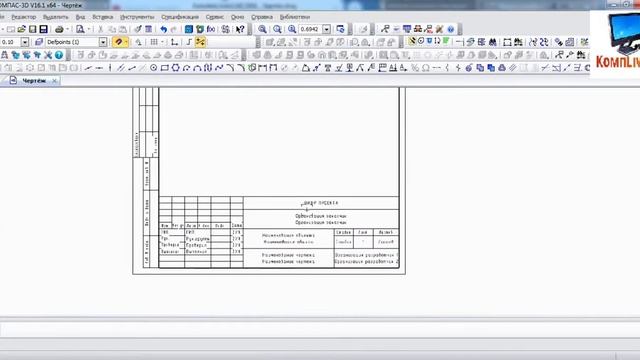Activate the What's This help pointer icon
Screen dimensions: 640x360
(240, 29)
